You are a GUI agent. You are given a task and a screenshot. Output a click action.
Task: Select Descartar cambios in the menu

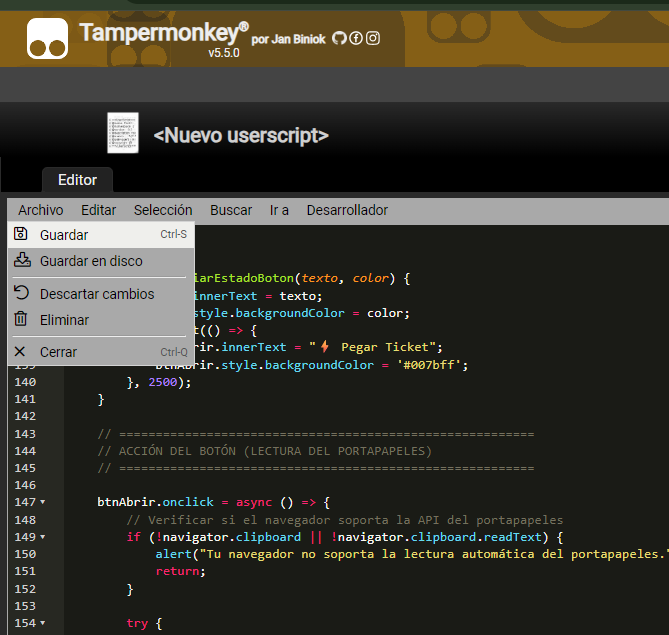click(x=101, y=294)
